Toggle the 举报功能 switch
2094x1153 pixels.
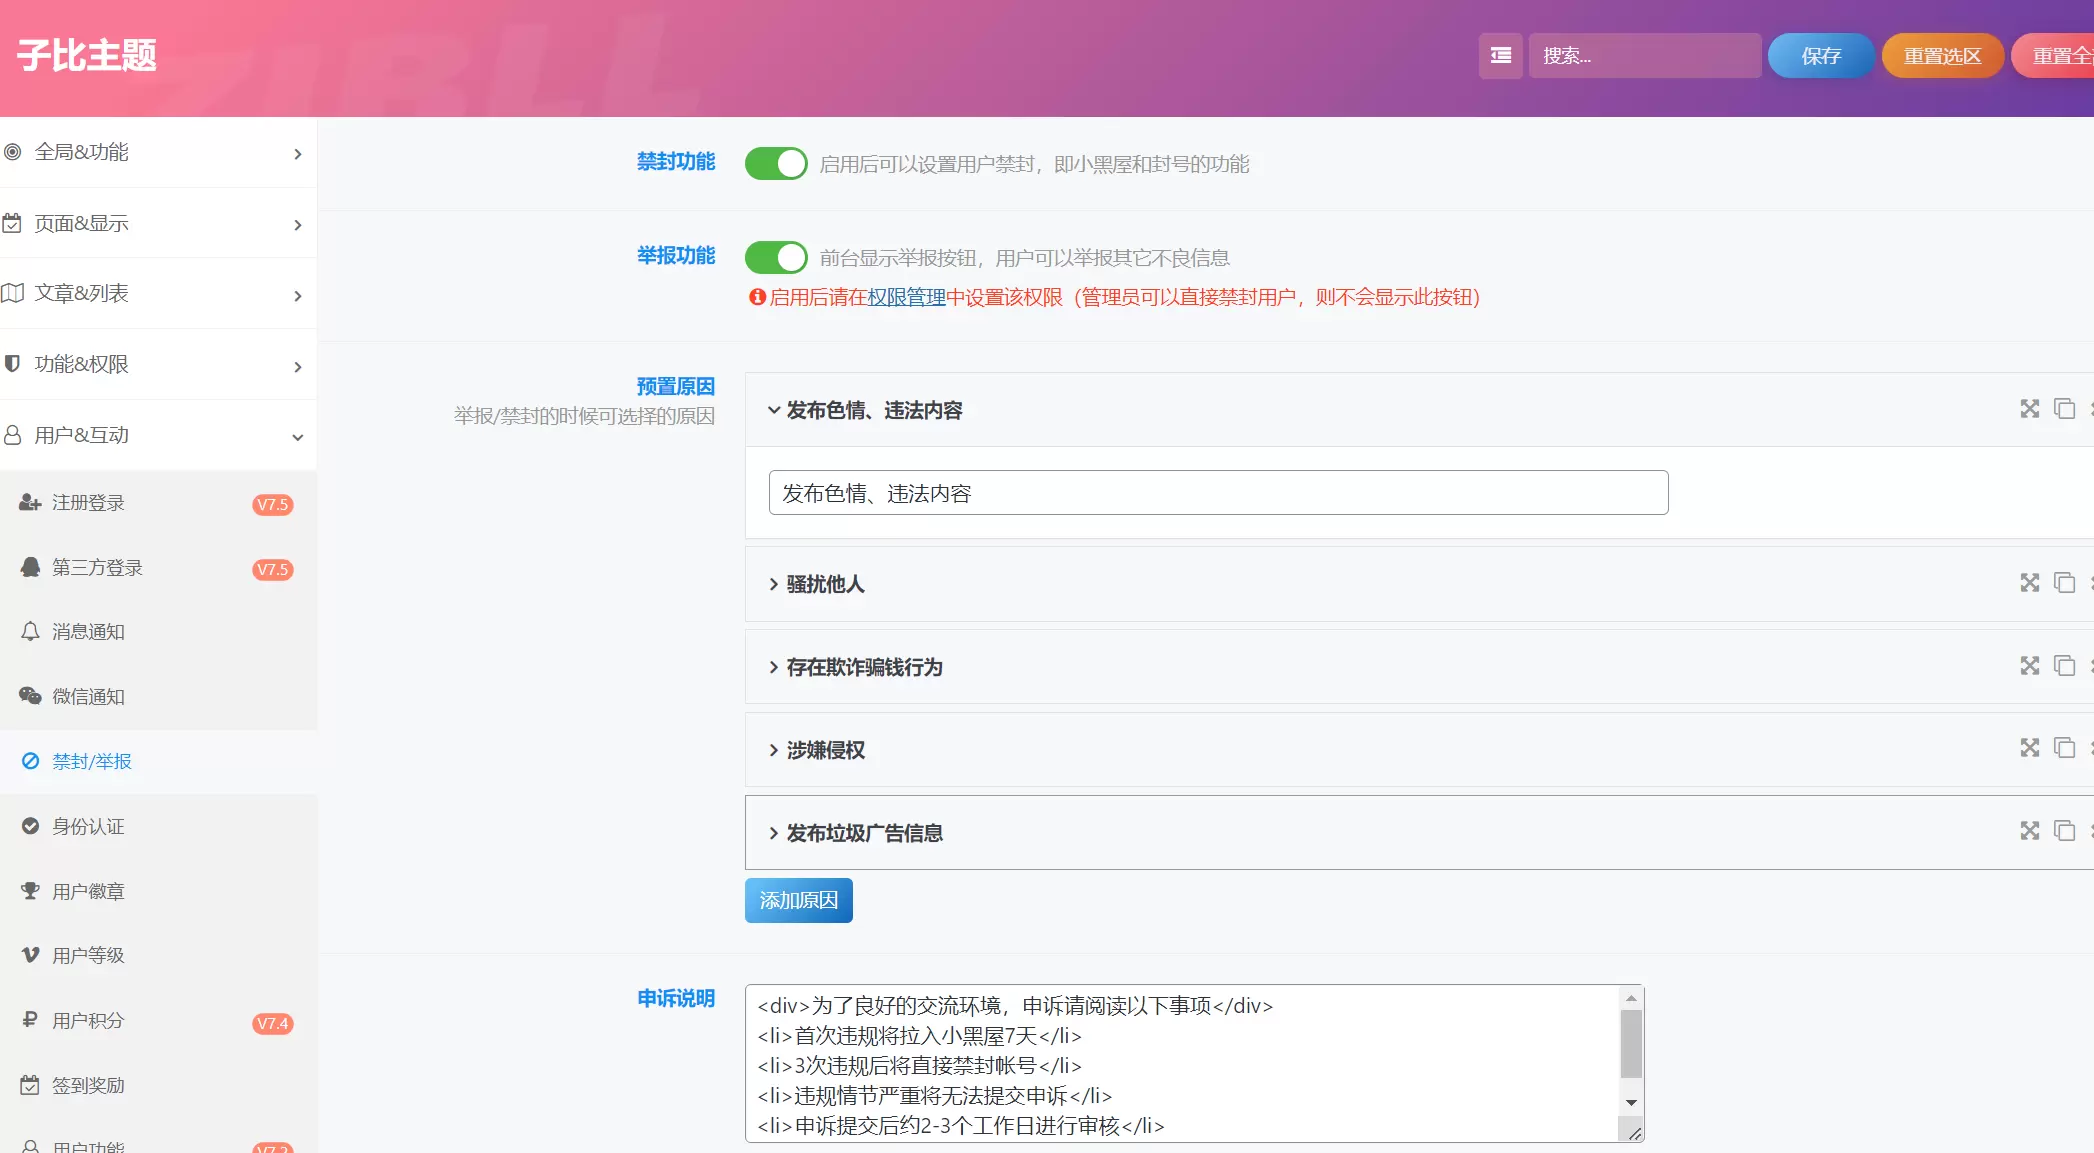pos(776,258)
